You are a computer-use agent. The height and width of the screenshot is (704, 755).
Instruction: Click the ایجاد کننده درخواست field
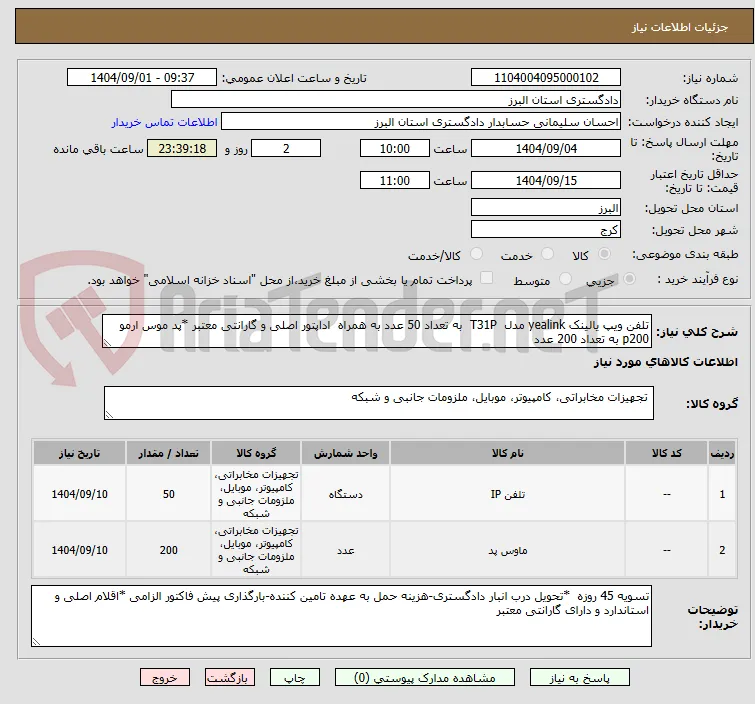(x=420, y=122)
